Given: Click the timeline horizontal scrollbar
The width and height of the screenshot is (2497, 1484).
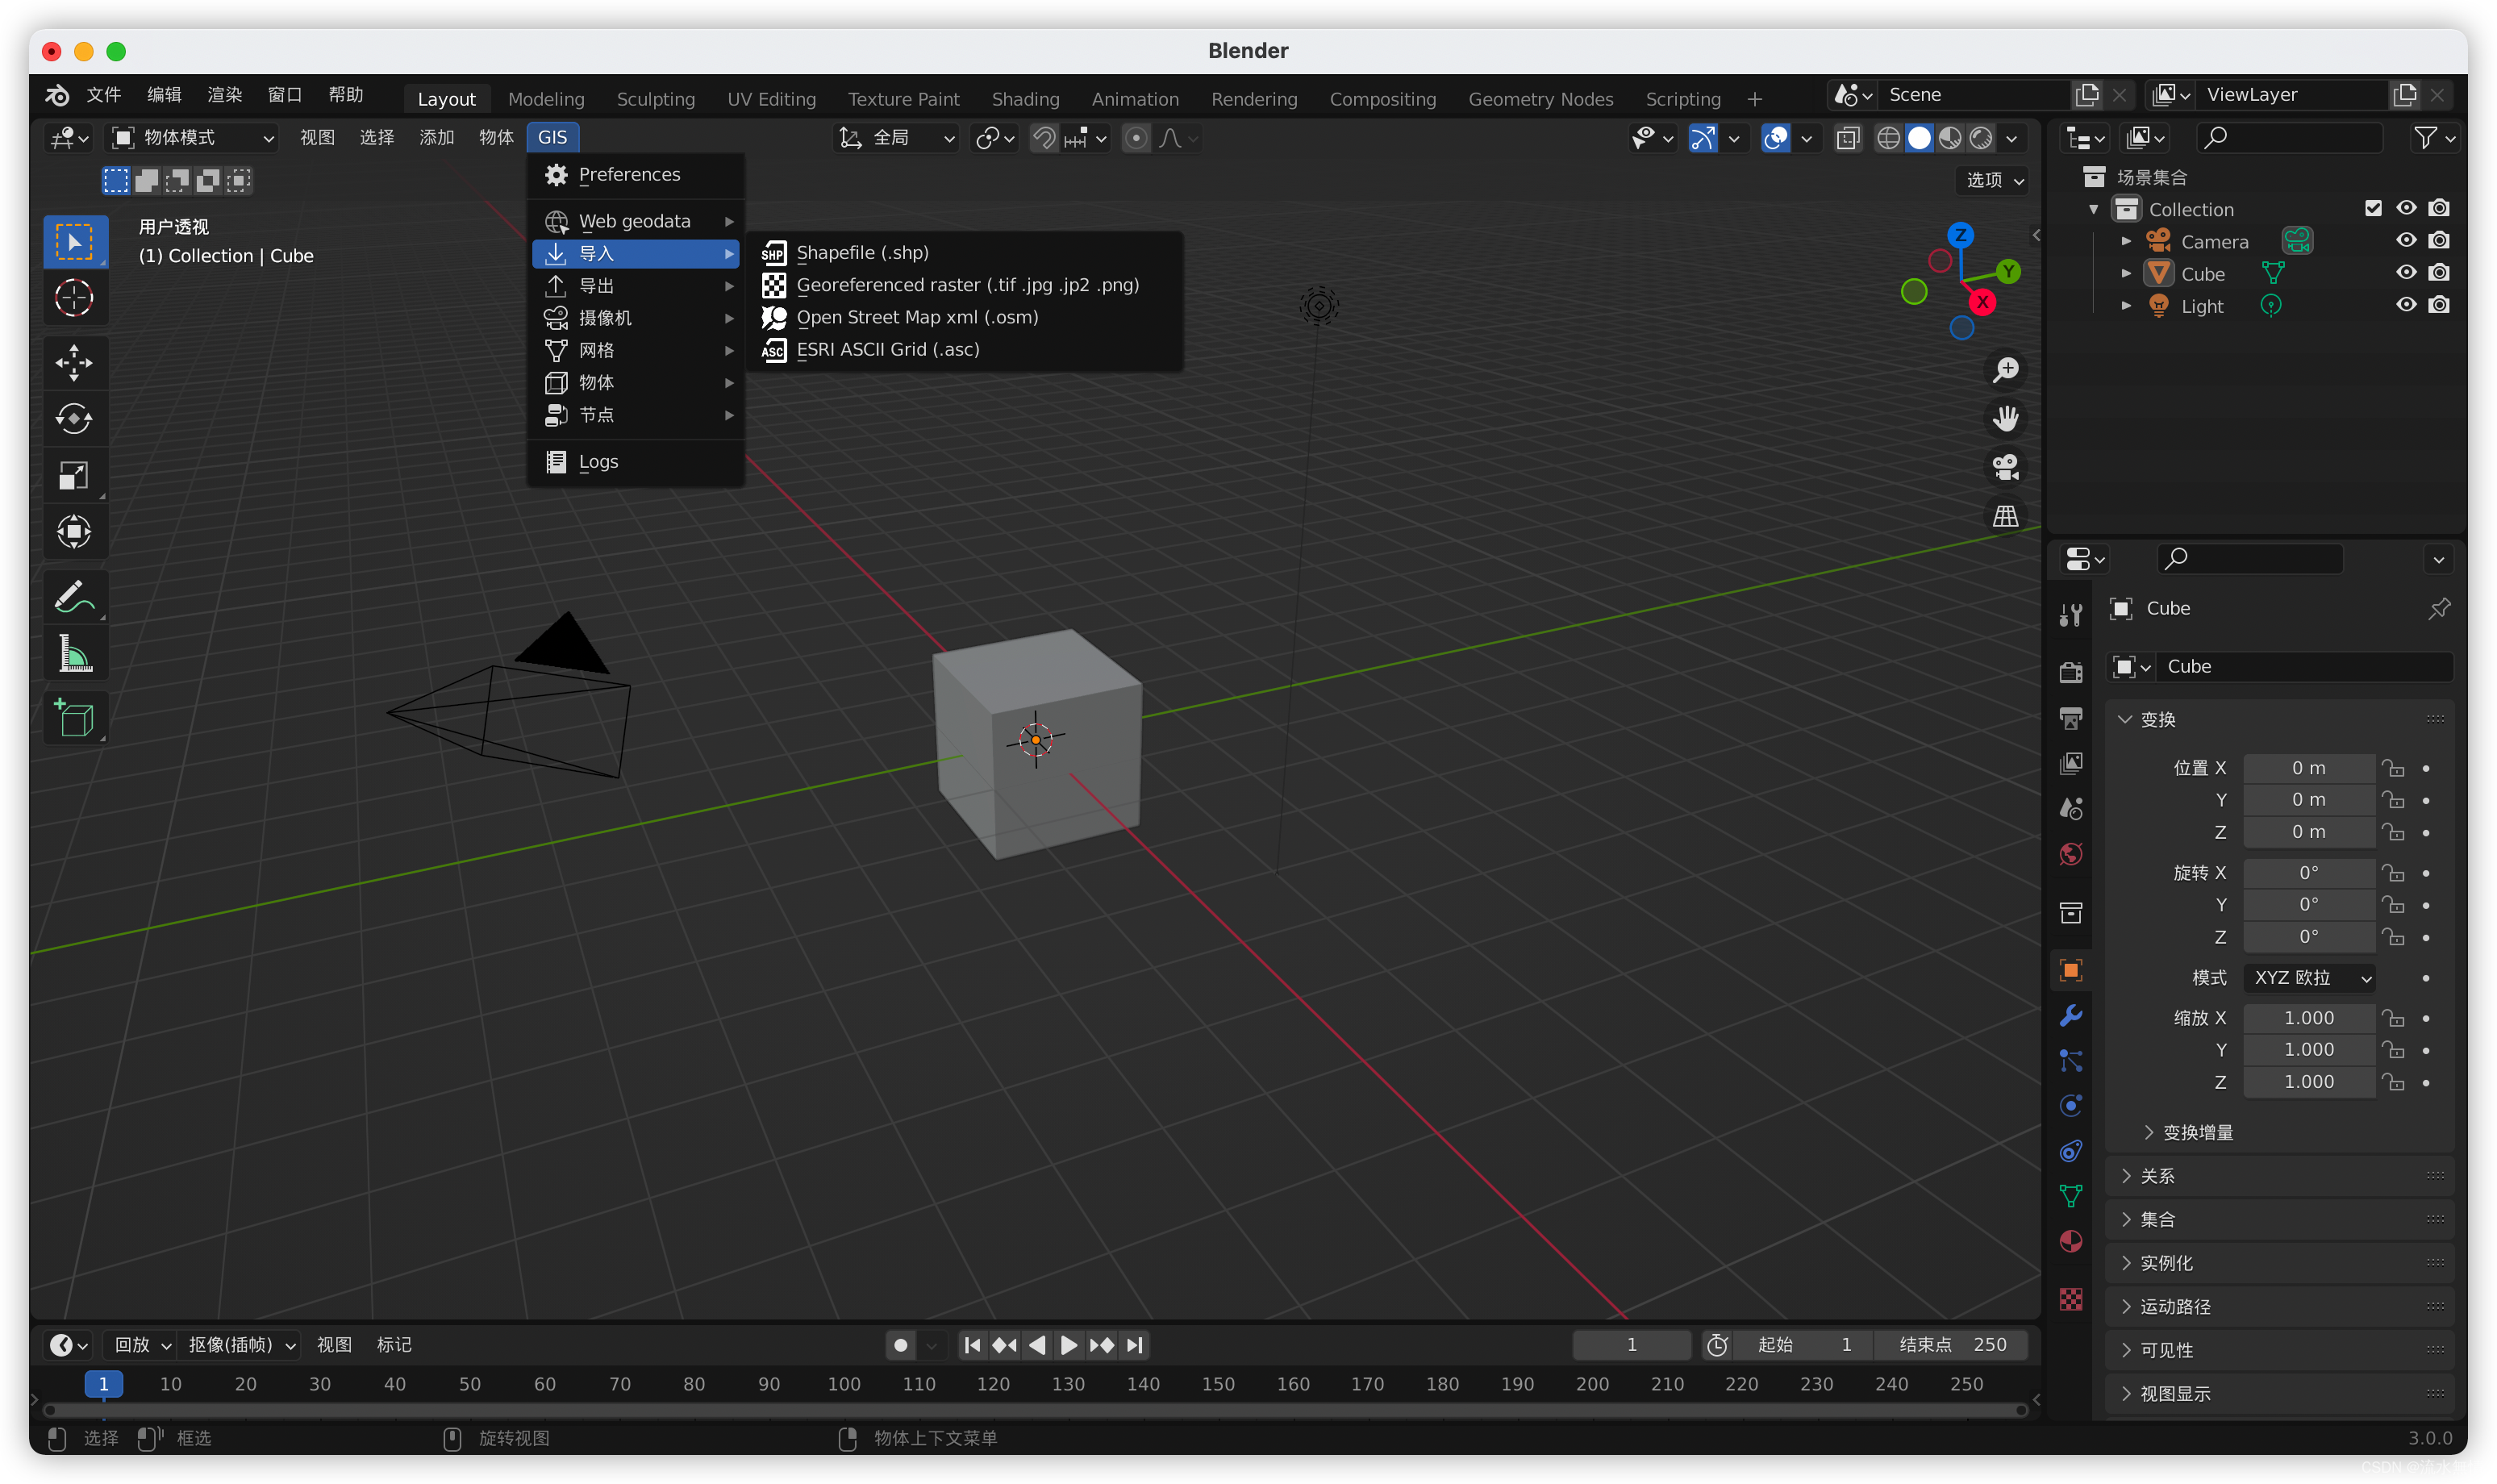Looking at the screenshot, I should 1035,1410.
